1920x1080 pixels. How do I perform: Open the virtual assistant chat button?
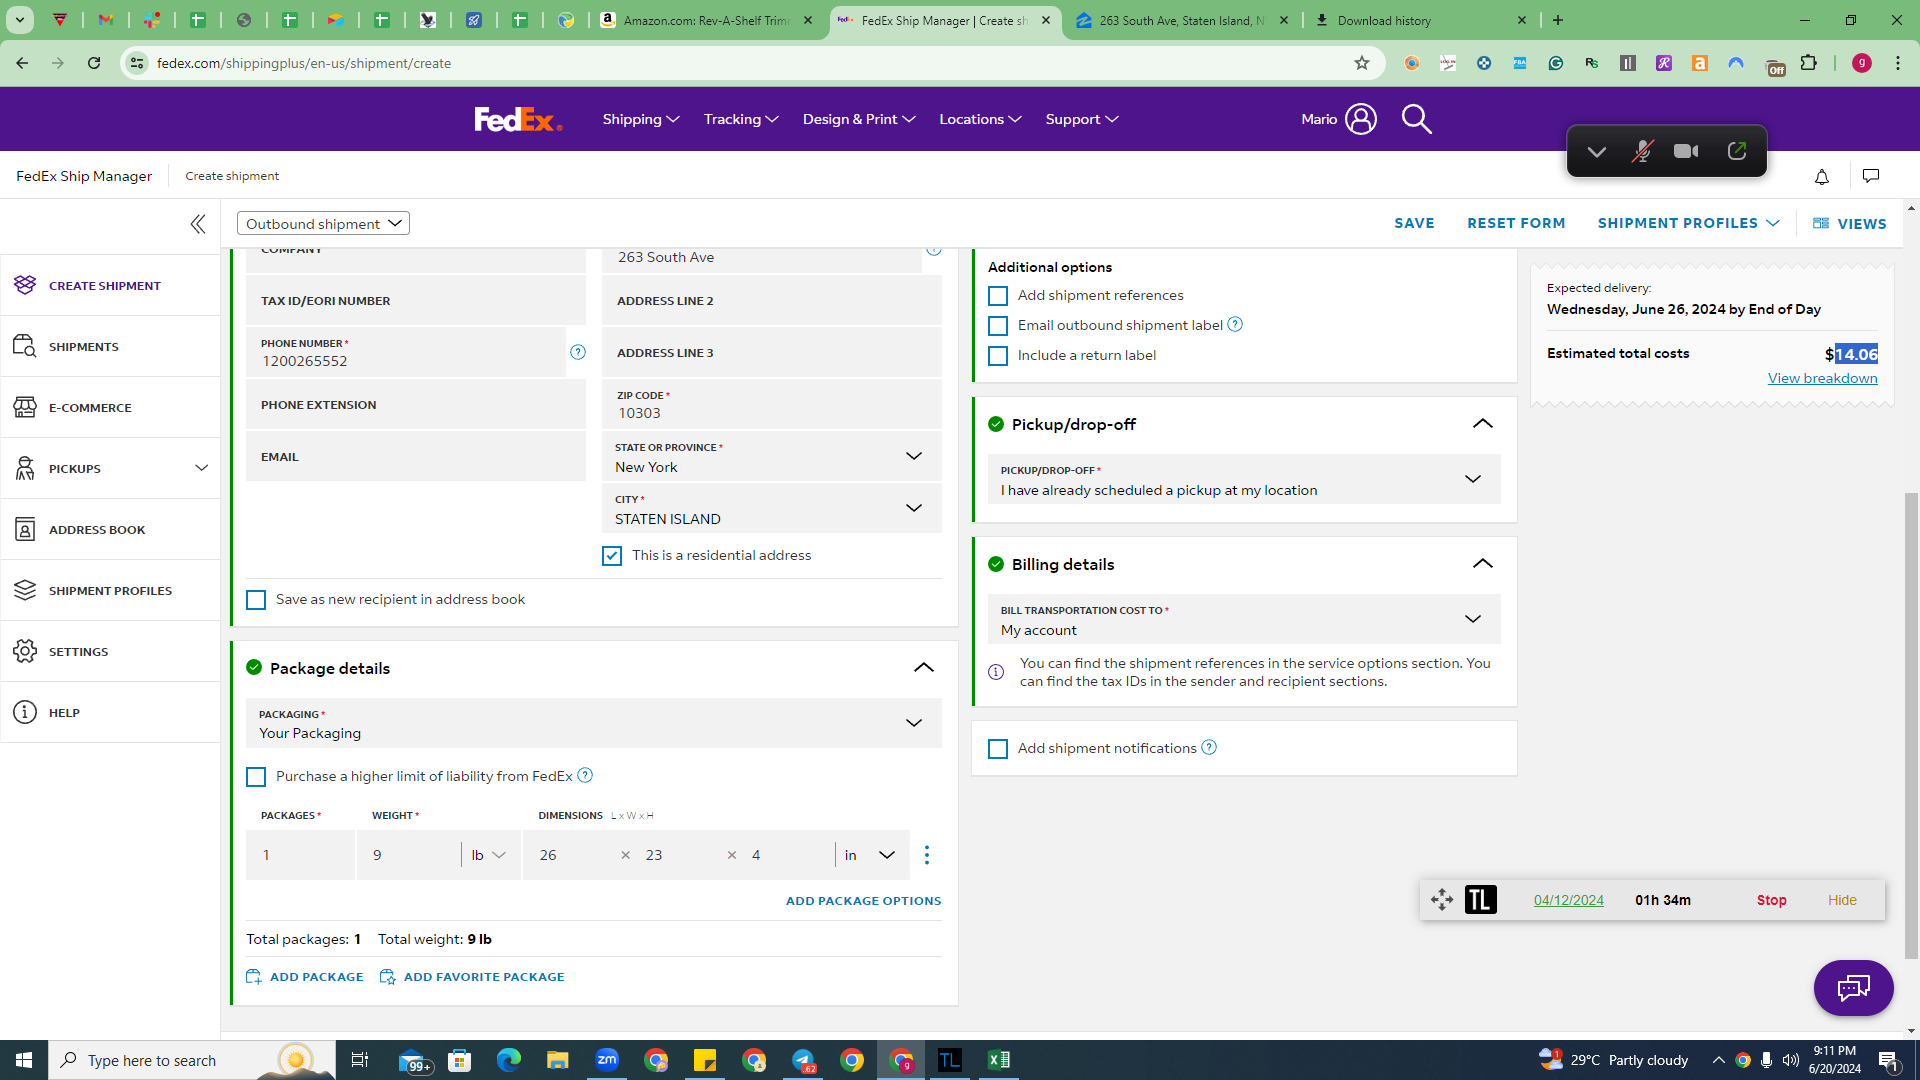[x=1853, y=988]
